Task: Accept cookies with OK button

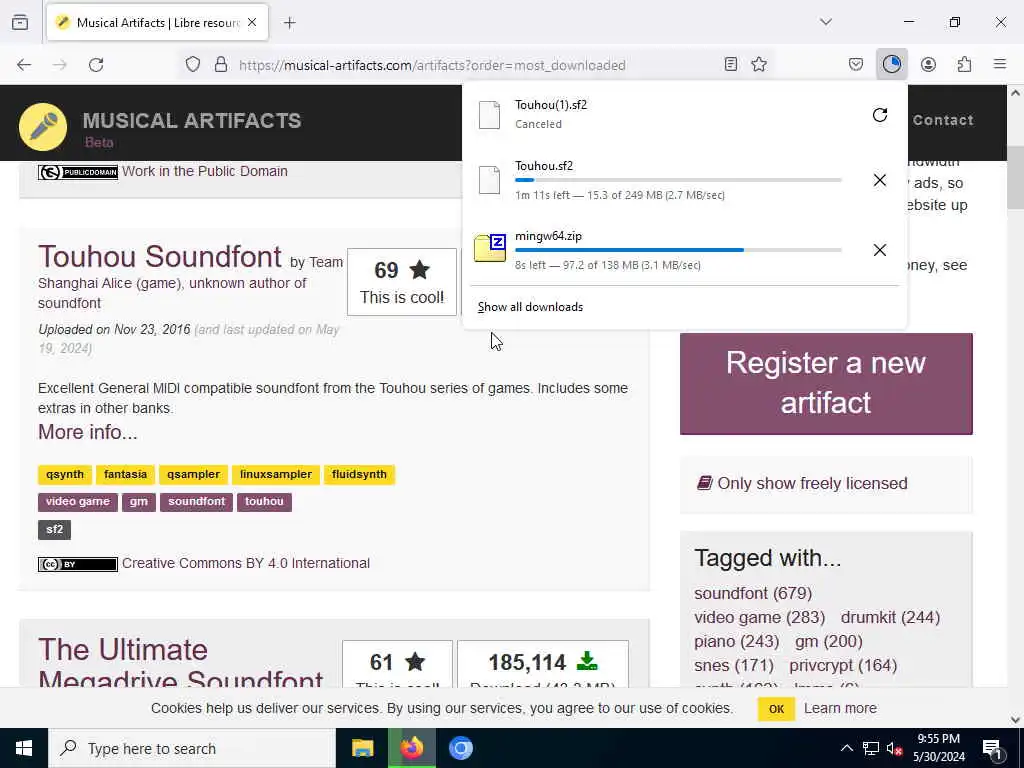Action: [x=776, y=709]
